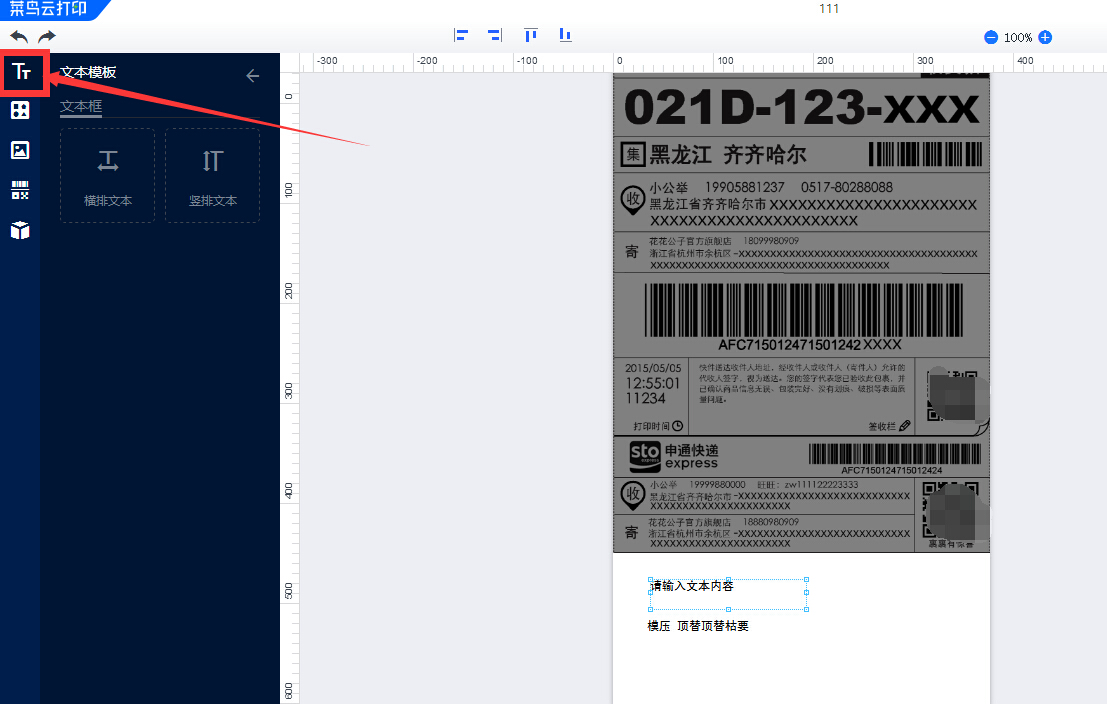The width and height of the screenshot is (1107, 704).
Task: Select the 申通快递 sto express logo
Action: 674,456
